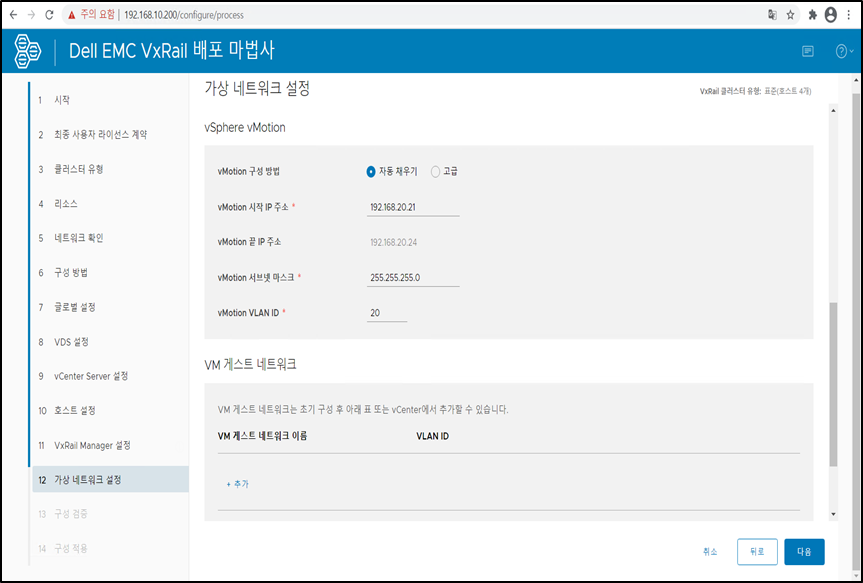Reload the page with refresh icon
Image resolution: width=863 pixels, height=583 pixels.
tap(50, 15)
